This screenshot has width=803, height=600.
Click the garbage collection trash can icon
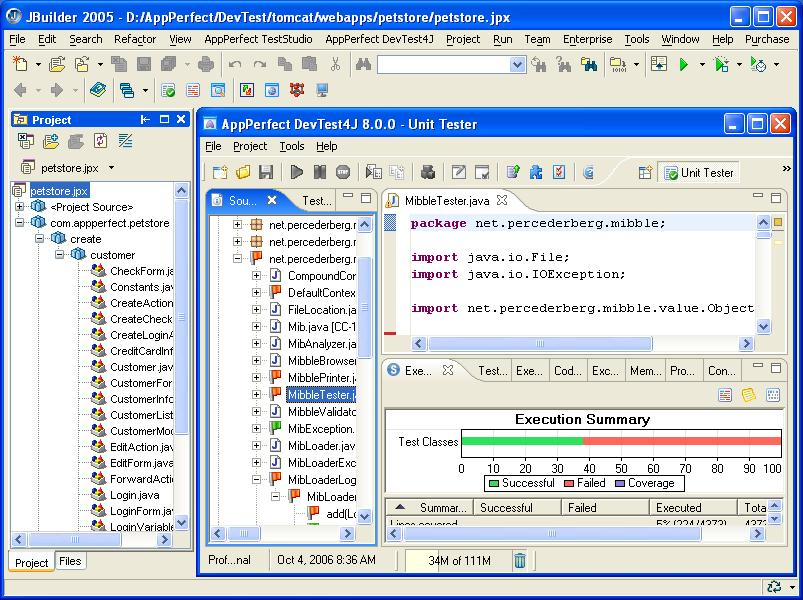(519, 561)
